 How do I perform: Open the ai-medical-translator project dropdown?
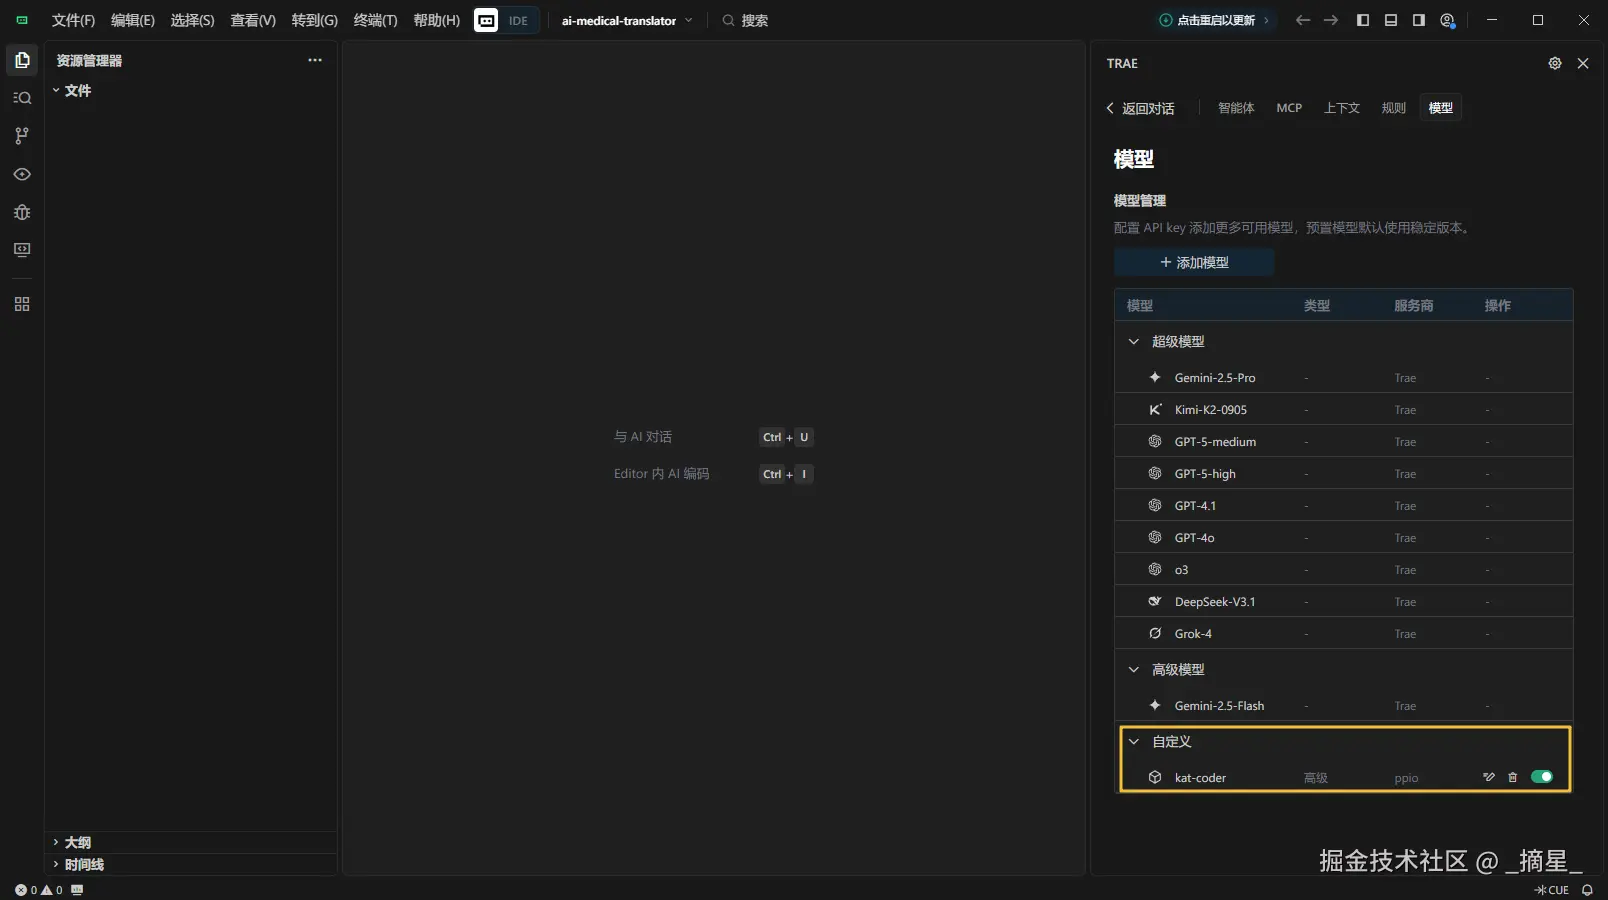coord(627,20)
